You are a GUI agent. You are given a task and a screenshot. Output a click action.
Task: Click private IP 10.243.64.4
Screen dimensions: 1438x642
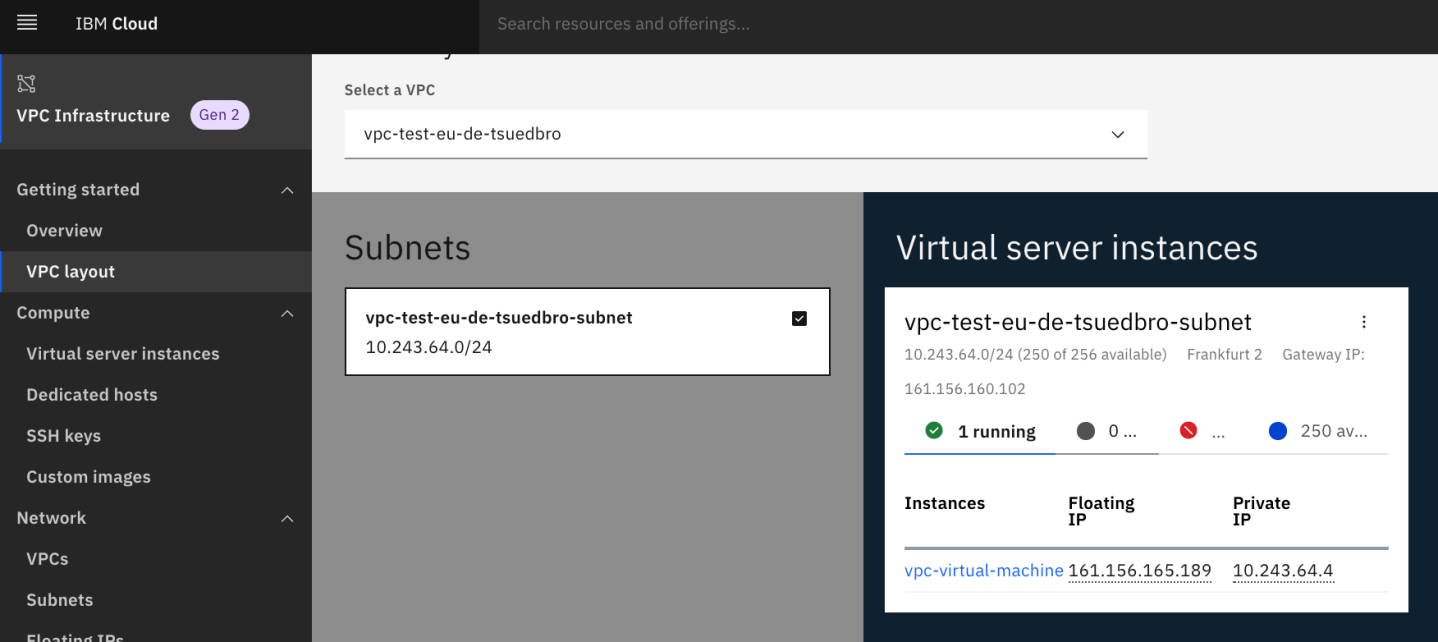1283,570
